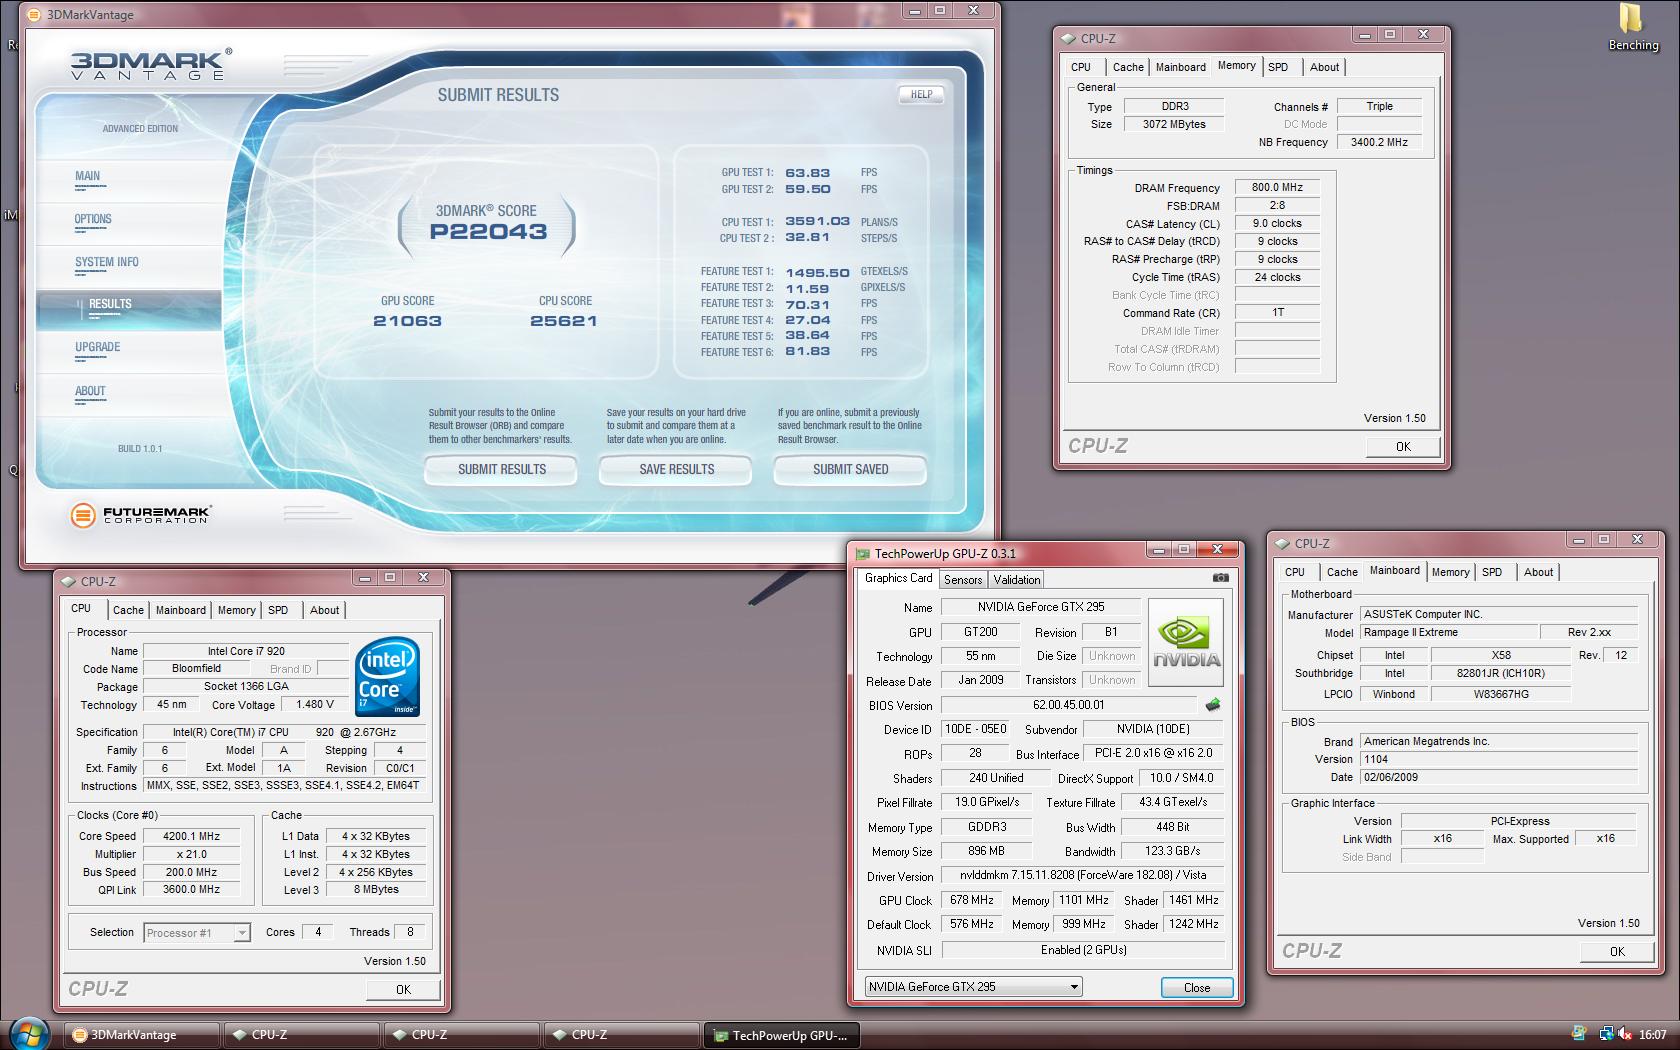Maximize the 3DMarkVantage window

[x=940, y=10]
